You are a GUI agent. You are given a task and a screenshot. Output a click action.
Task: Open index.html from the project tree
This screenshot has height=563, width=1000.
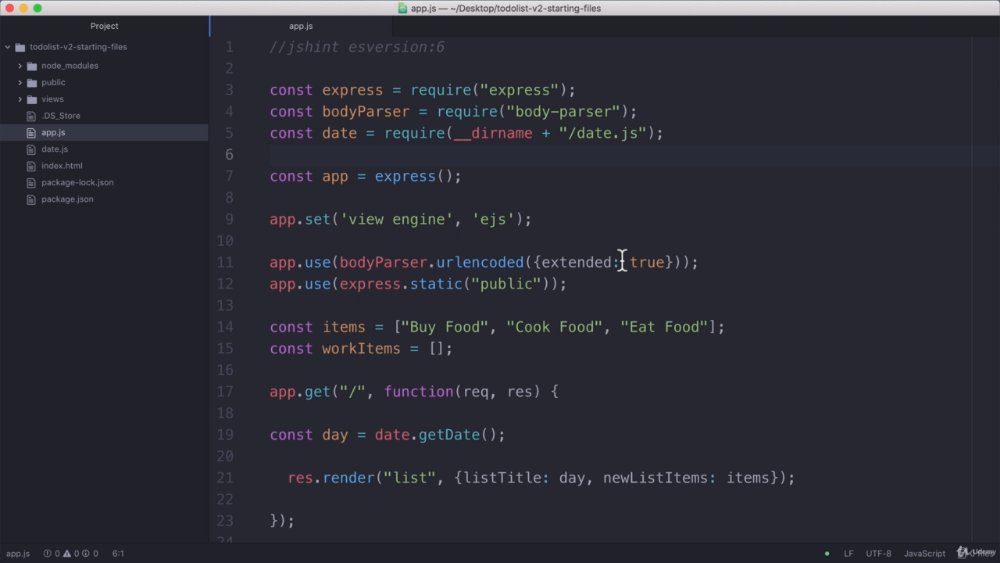click(62, 166)
